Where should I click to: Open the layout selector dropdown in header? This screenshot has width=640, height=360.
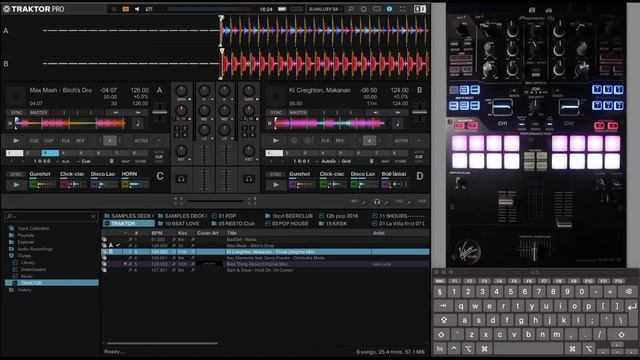click(325, 9)
